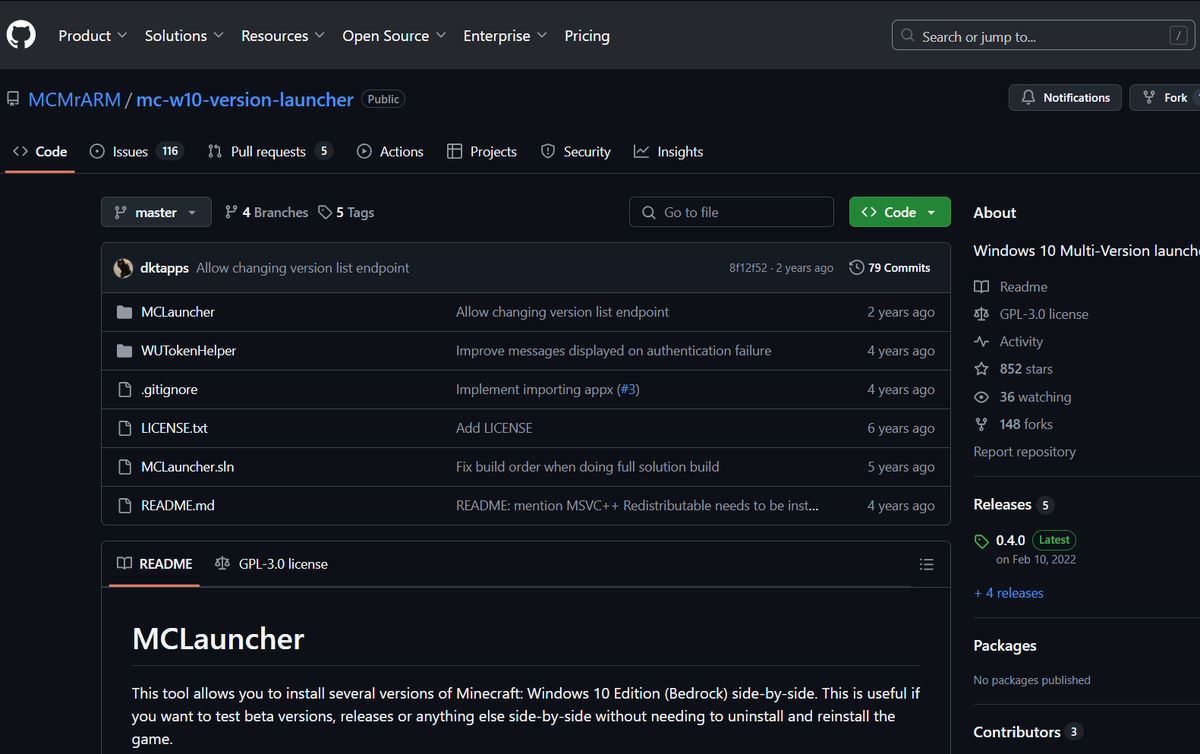Open the Contributors heading link
Viewport: 1200px width, 754px height.
(1027, 732)
